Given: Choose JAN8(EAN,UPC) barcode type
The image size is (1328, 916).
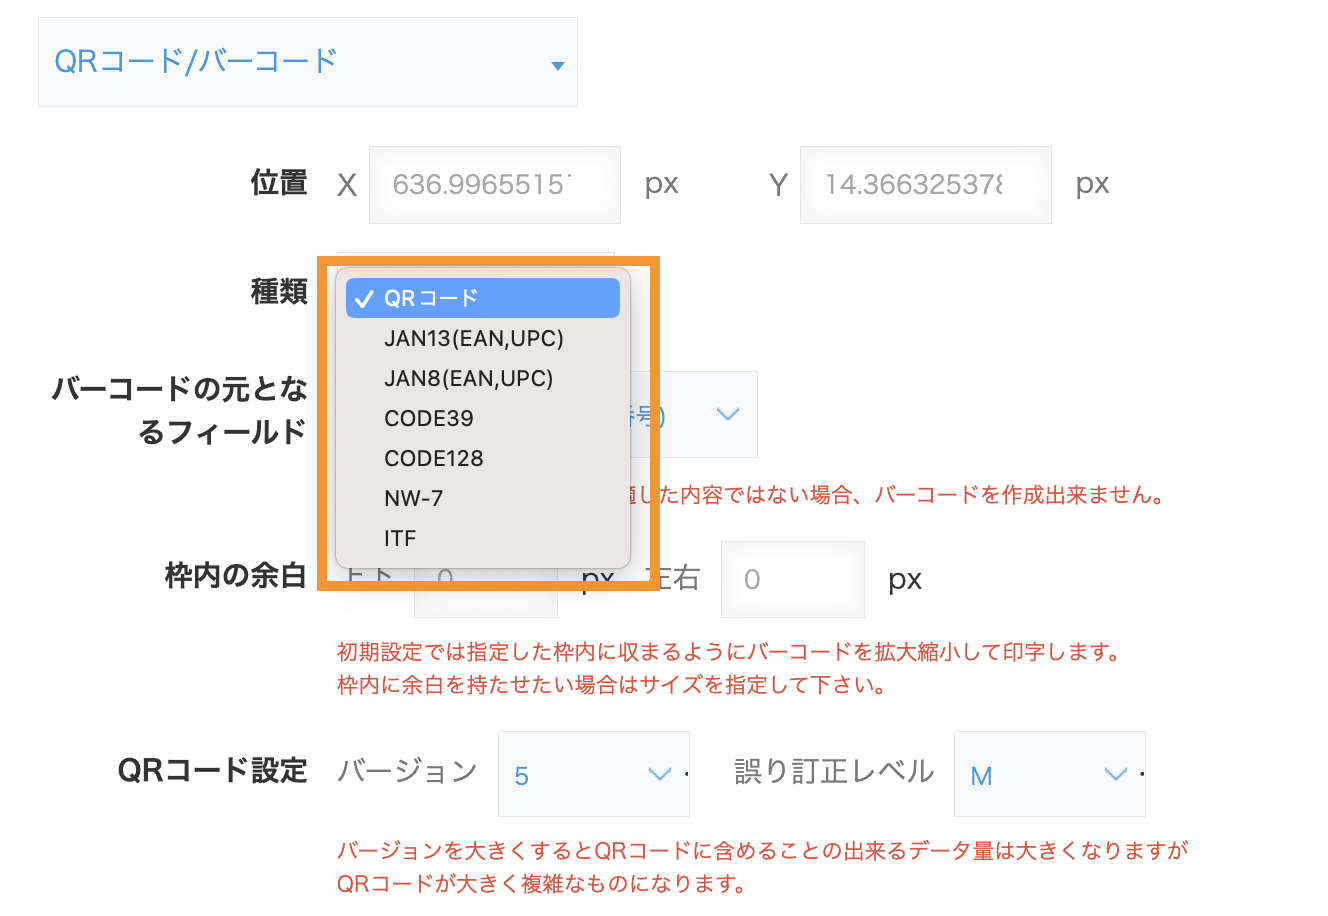Looking at the screenshot, I should [468, 378].
